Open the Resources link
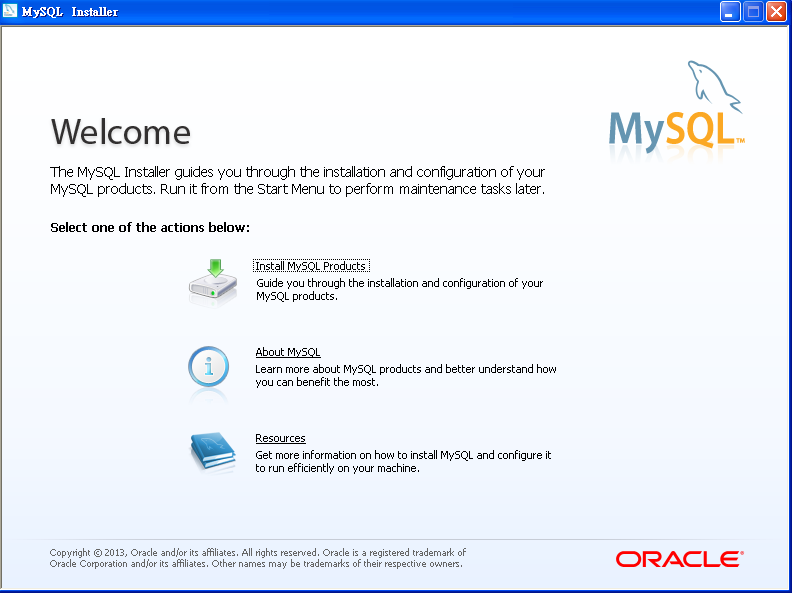This screenshot has width=792, height=593. coord(280,438)
